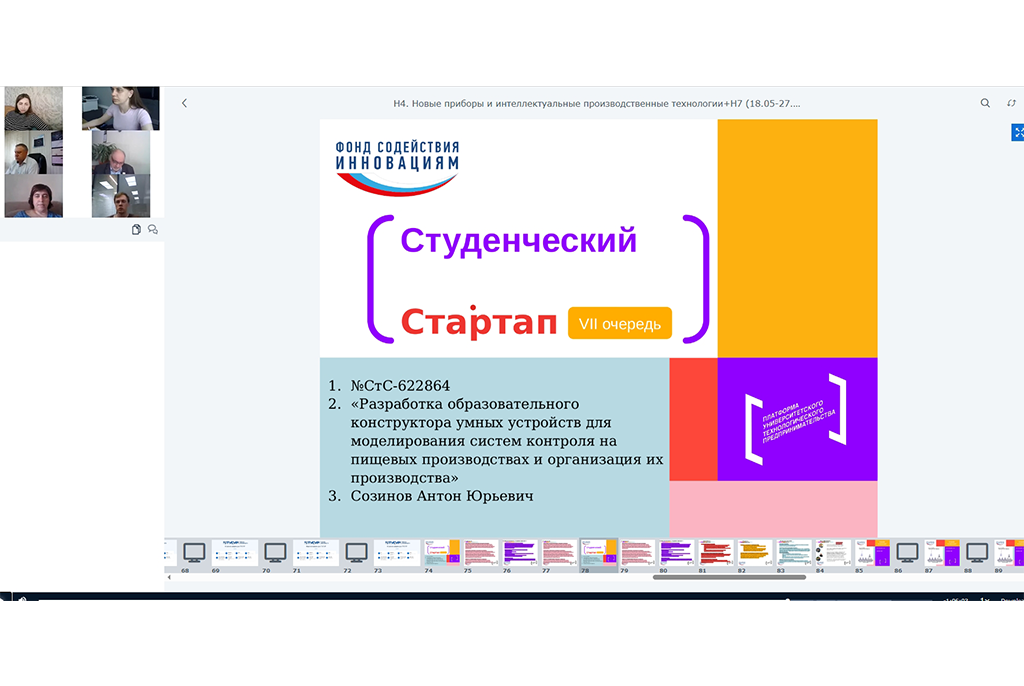The image size is (1024, 686).
Task: Select the bottom-right participant video tile
Action: (x=121, y=195)
